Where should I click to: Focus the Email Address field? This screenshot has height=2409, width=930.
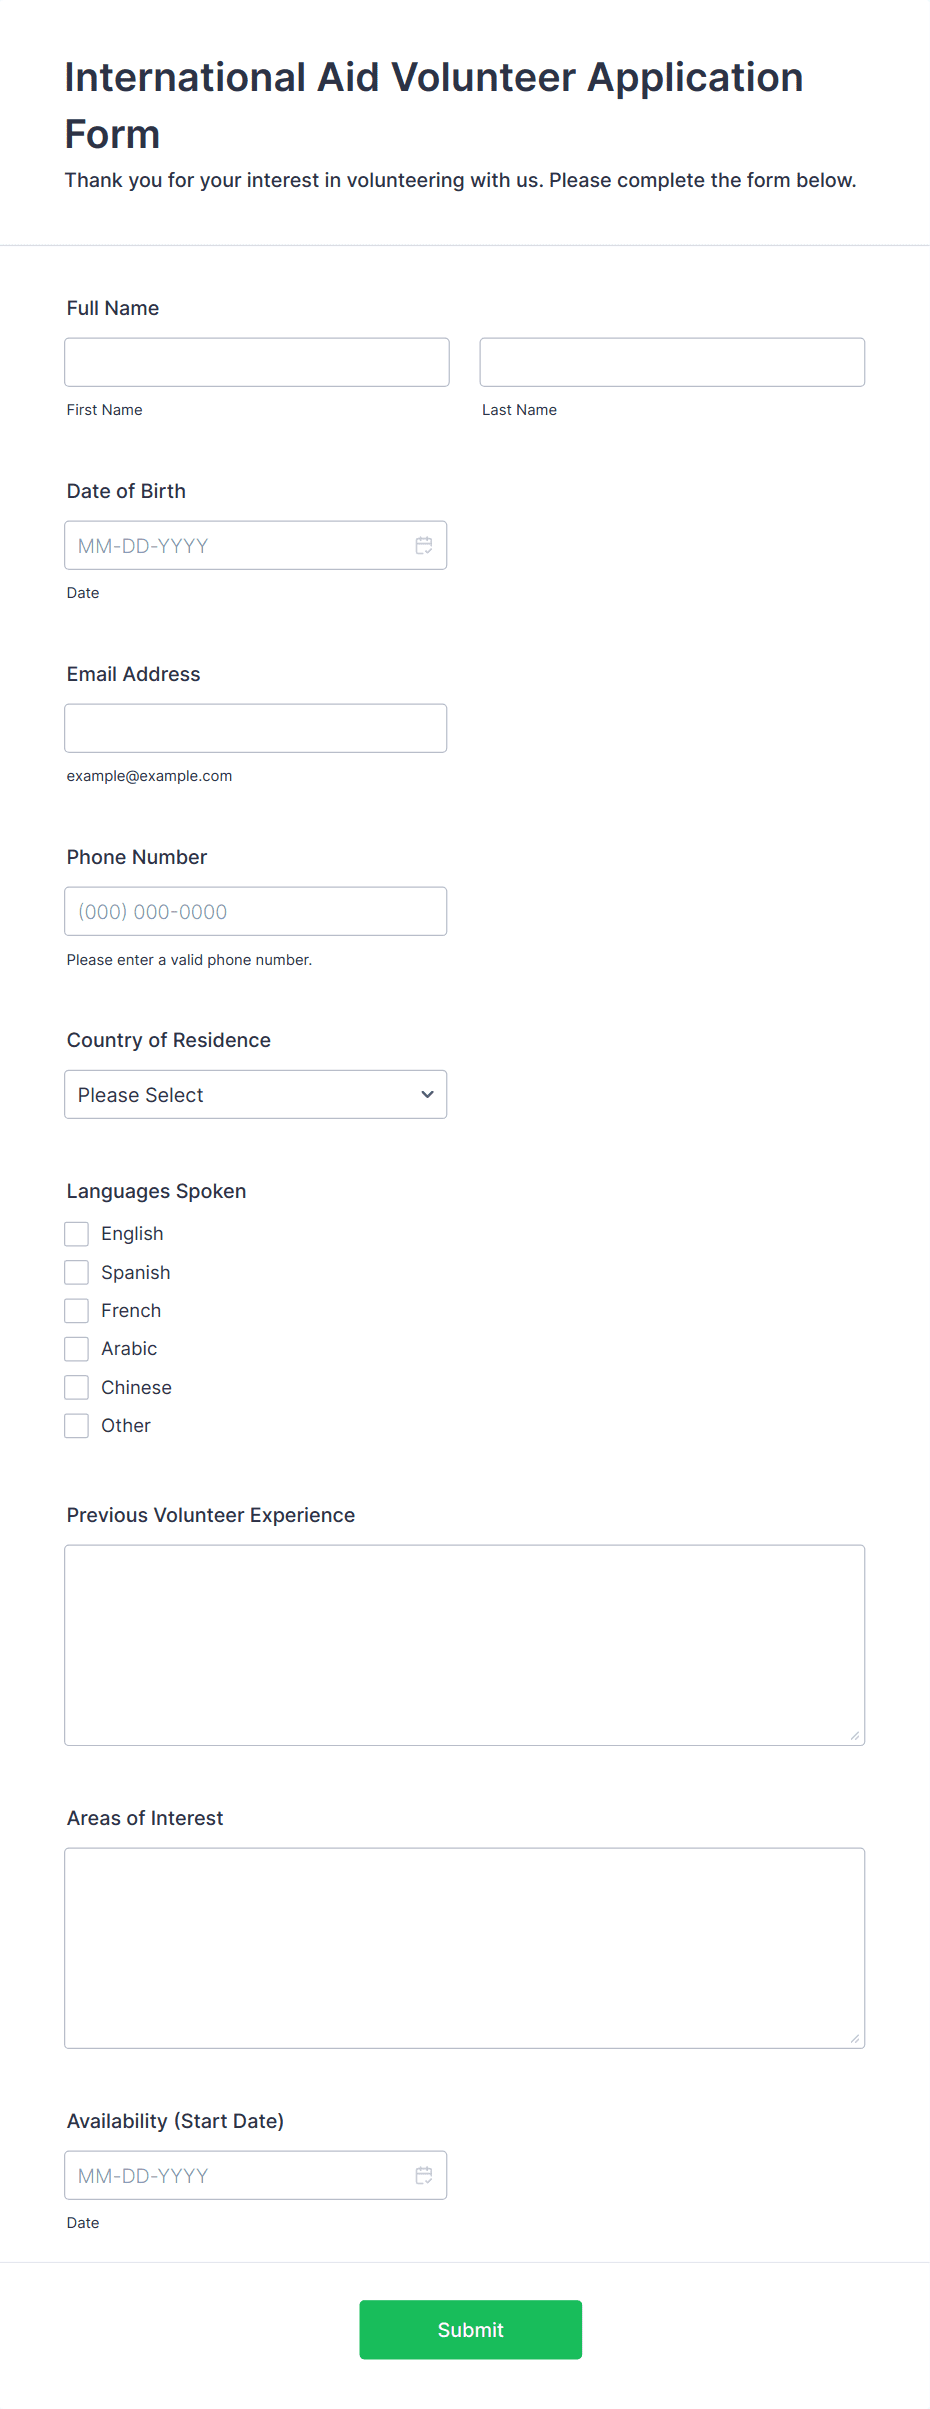255,727
